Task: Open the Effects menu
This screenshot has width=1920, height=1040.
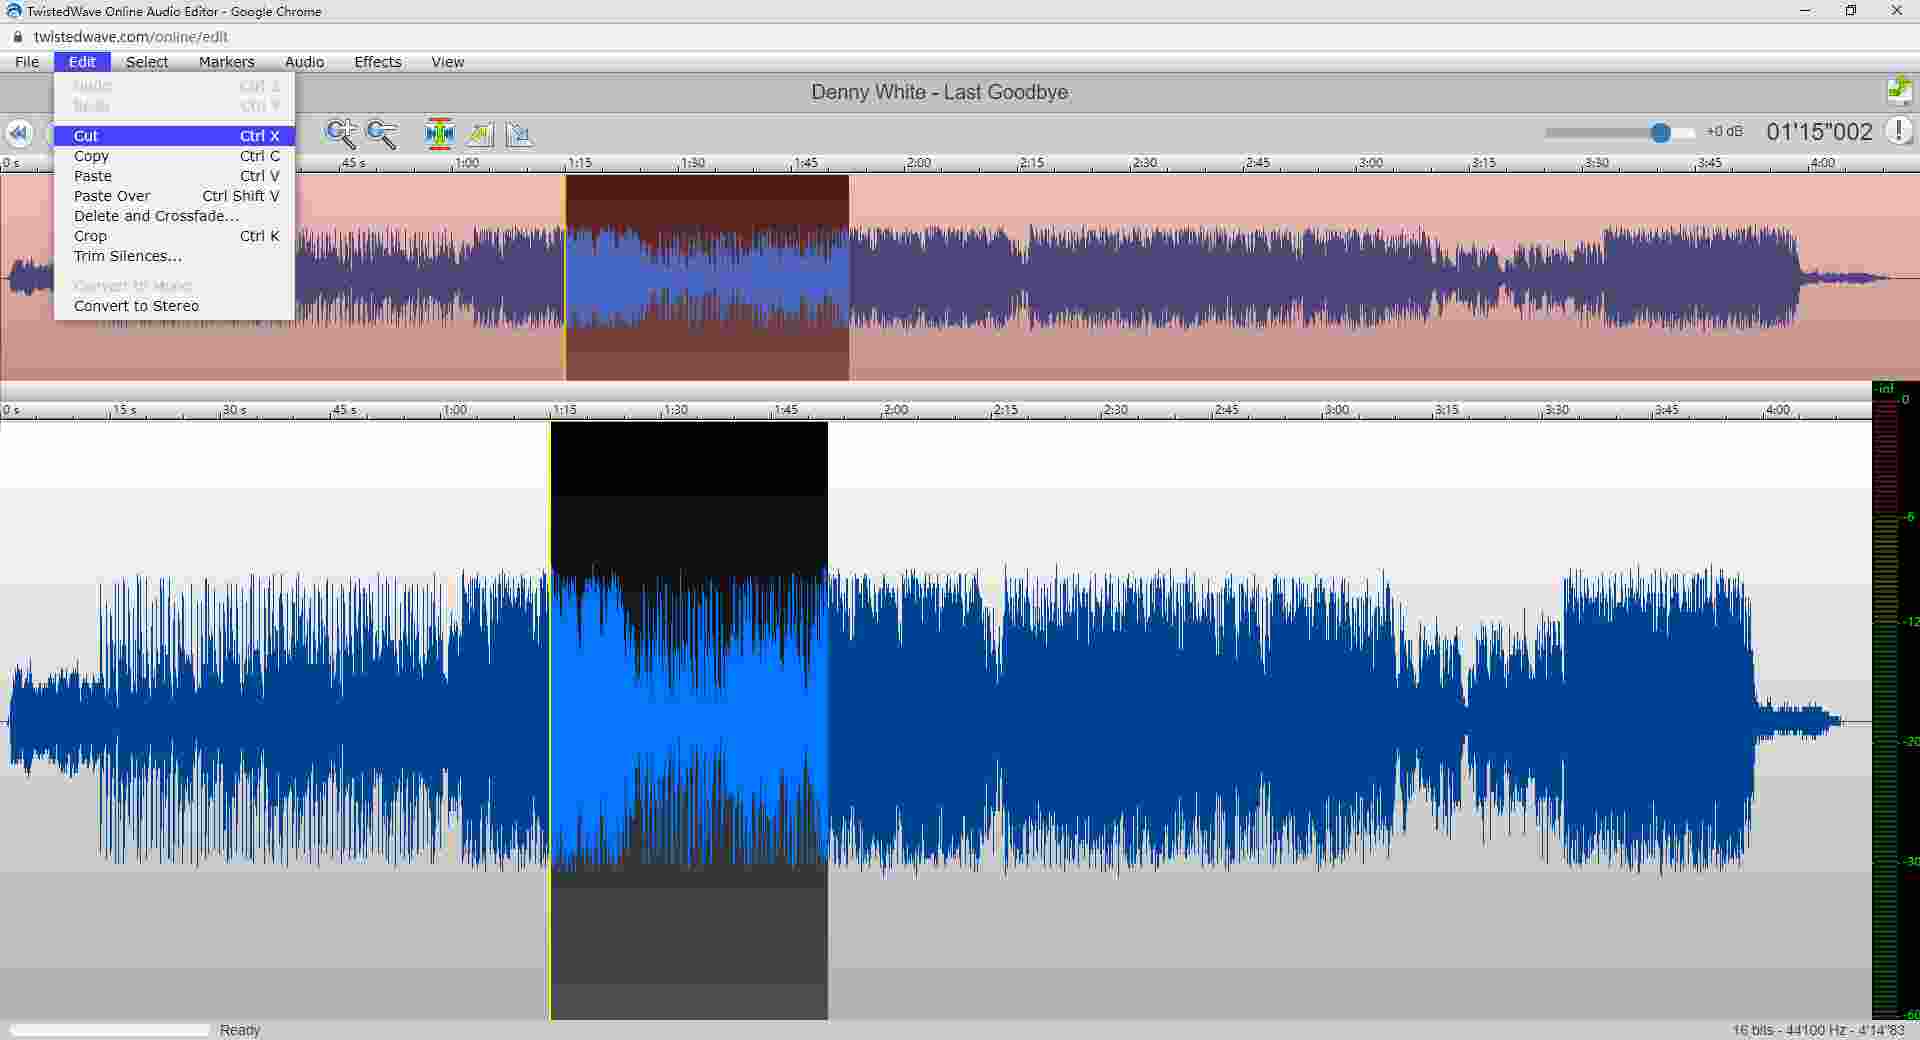Action: [x=378, y=62]
